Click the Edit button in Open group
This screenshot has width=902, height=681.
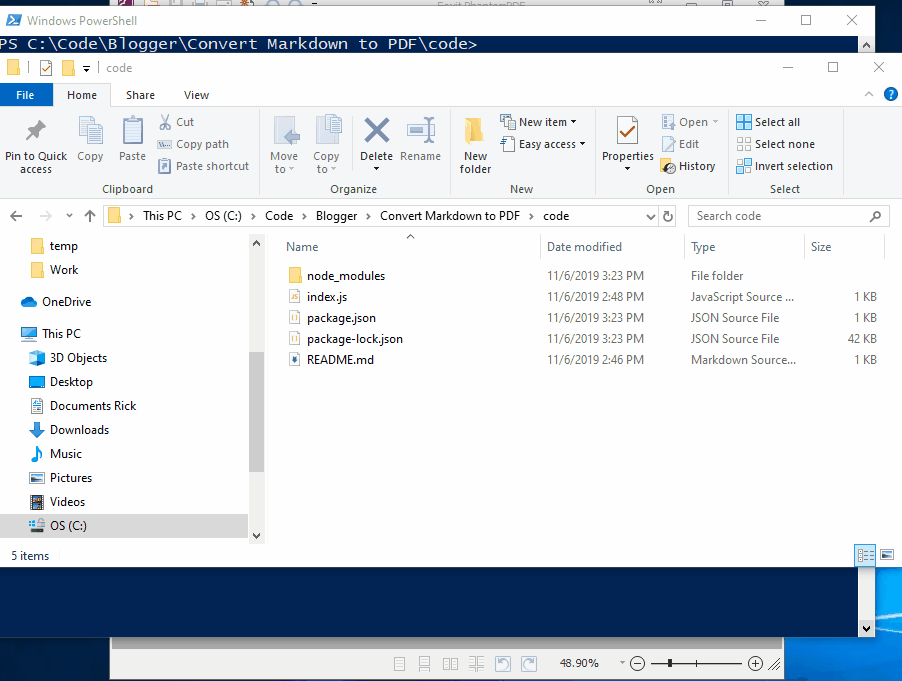pyautogui.click(x=681, y=144)
